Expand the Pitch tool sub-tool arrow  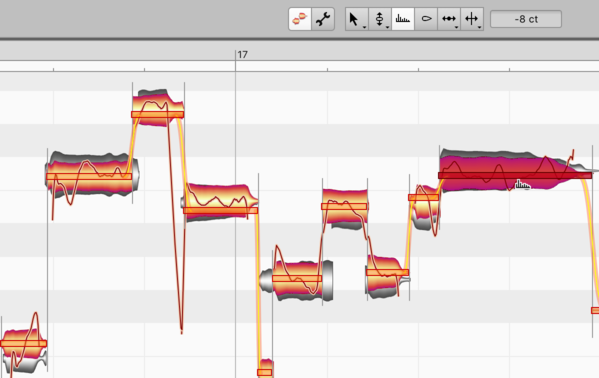(x=387, y=27)
